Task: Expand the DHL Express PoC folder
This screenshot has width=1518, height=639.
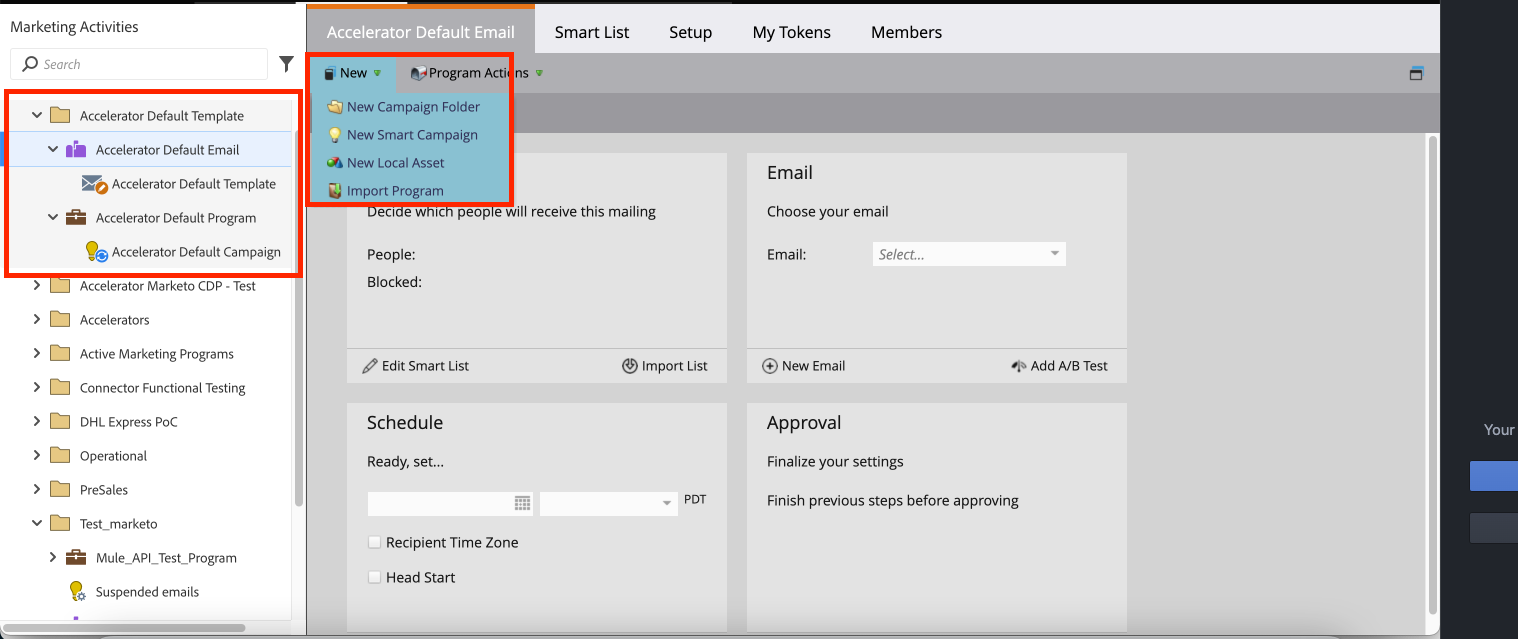Action: [37, 422]
